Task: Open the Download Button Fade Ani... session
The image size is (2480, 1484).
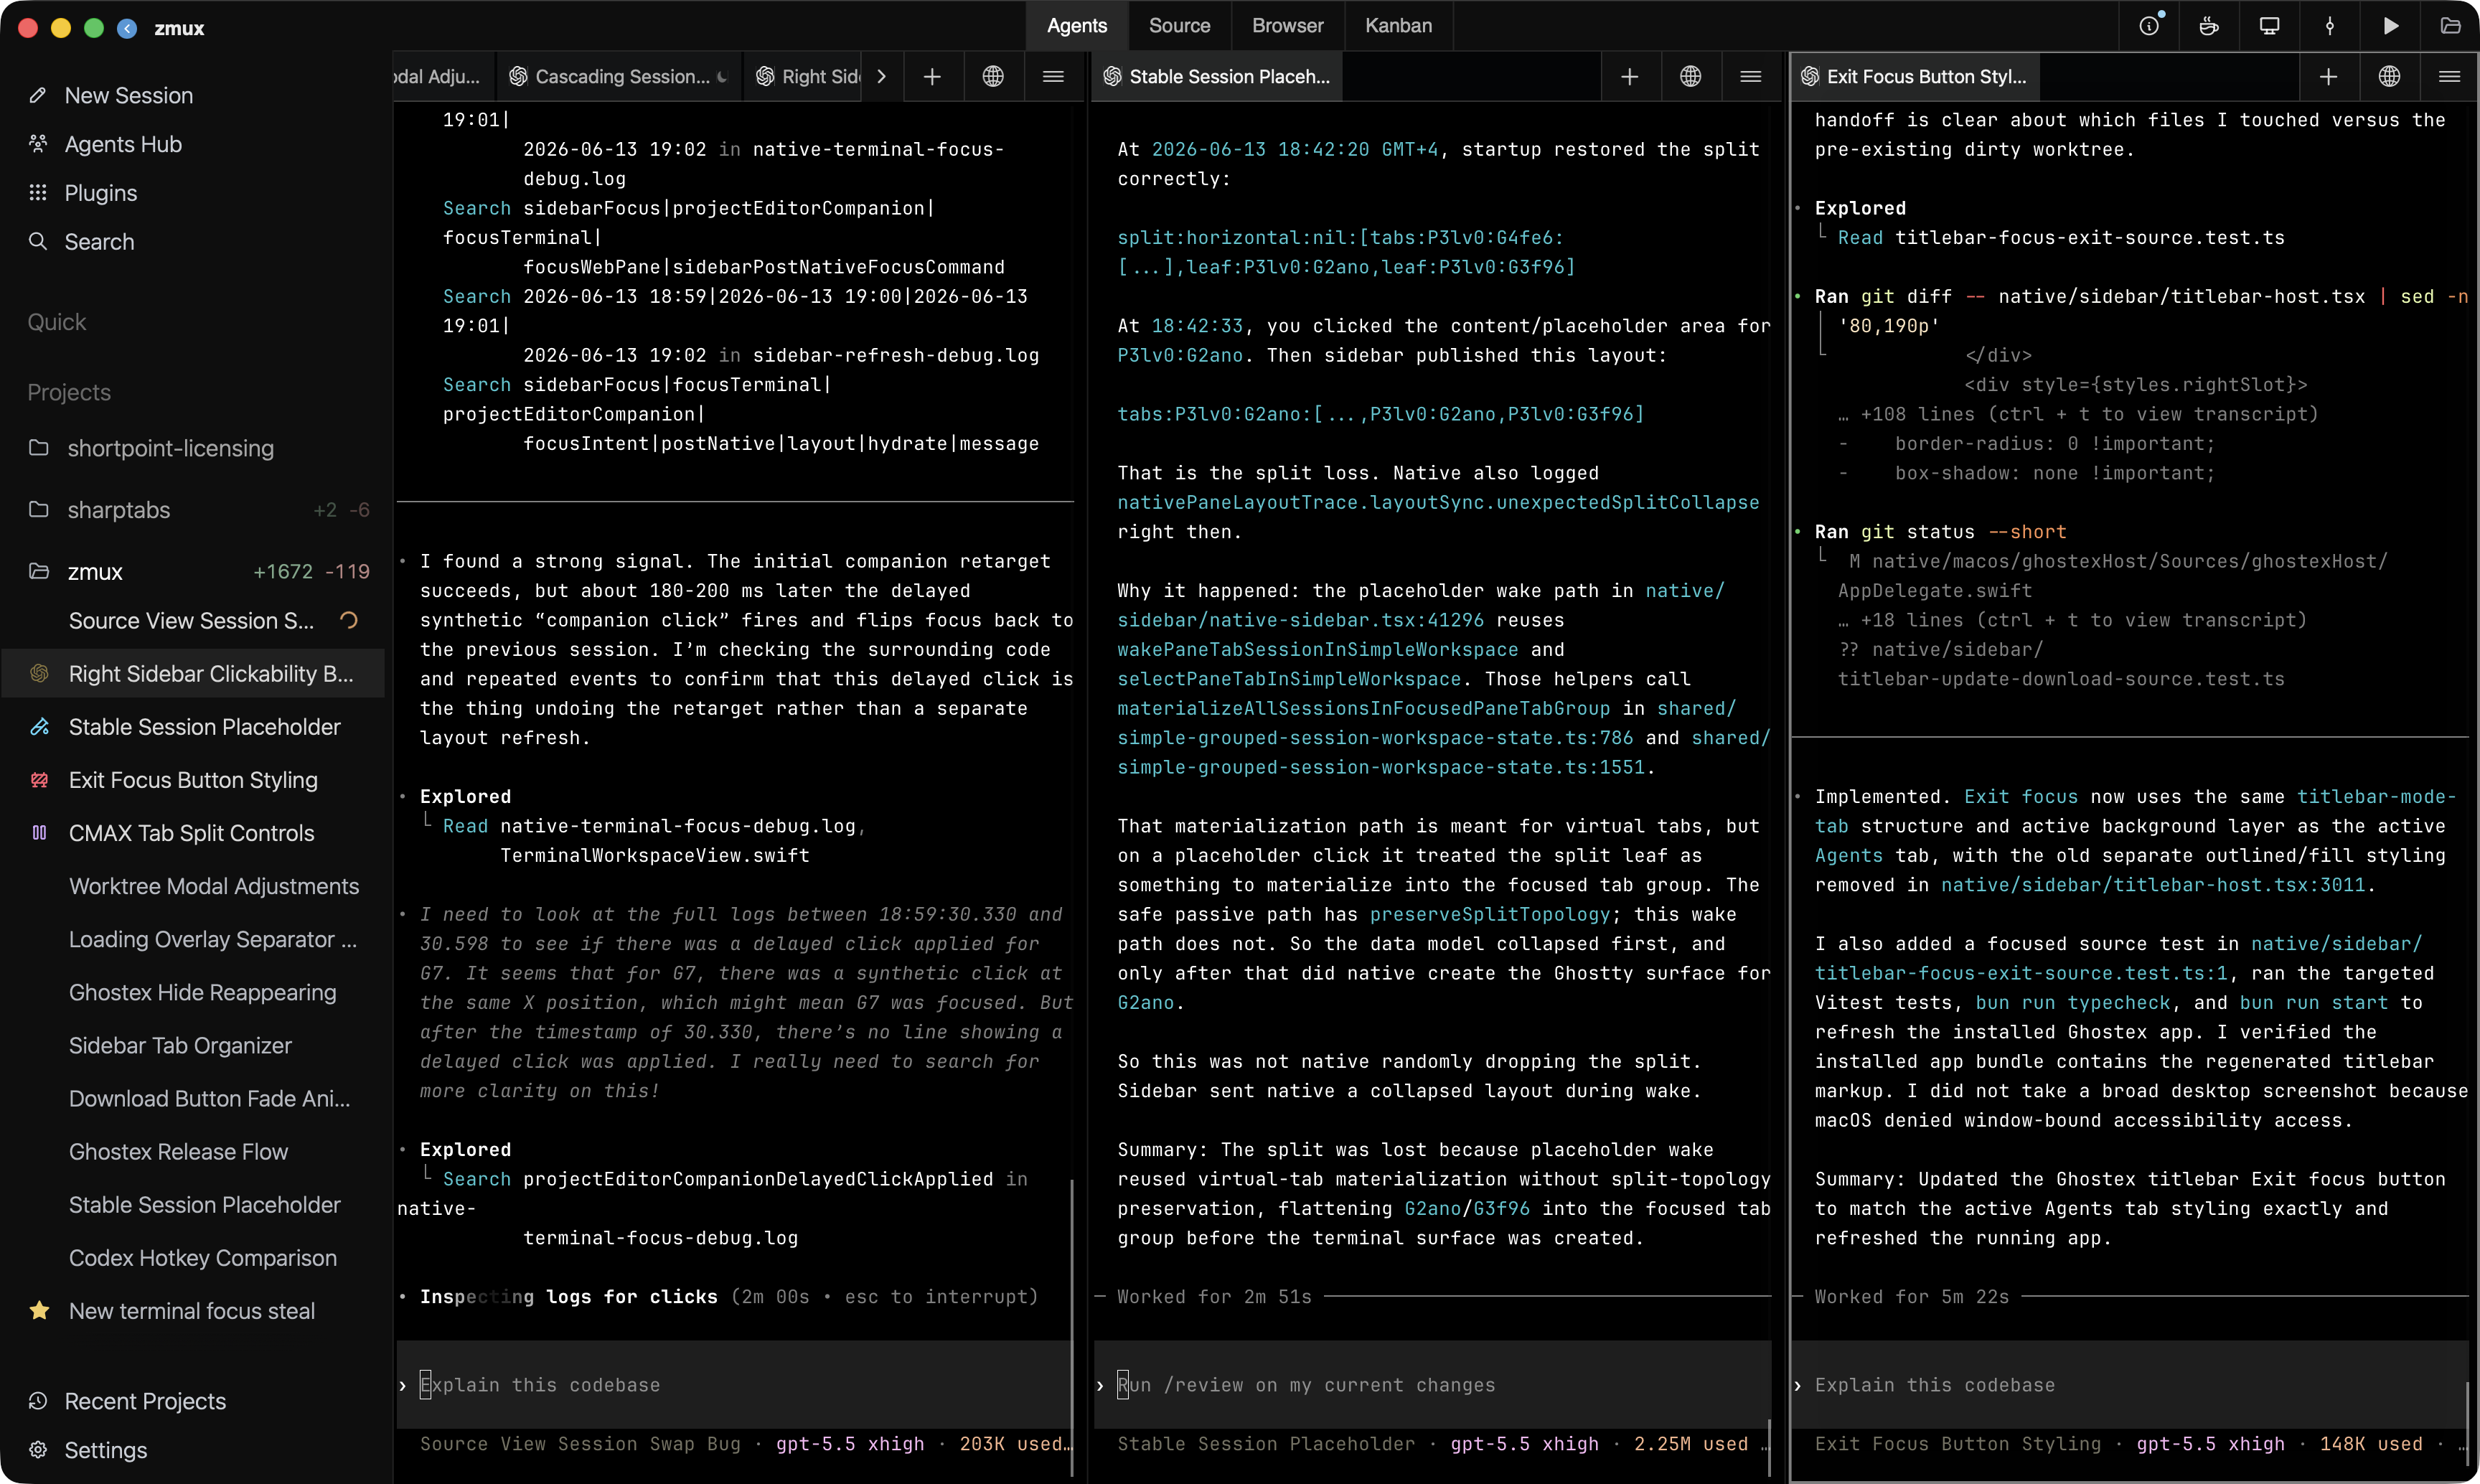Action: [209, 1098]
